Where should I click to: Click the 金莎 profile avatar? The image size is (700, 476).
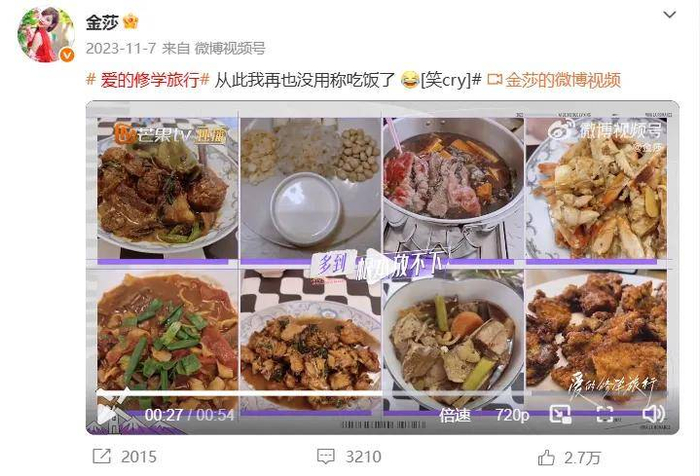tap(46, 34)
